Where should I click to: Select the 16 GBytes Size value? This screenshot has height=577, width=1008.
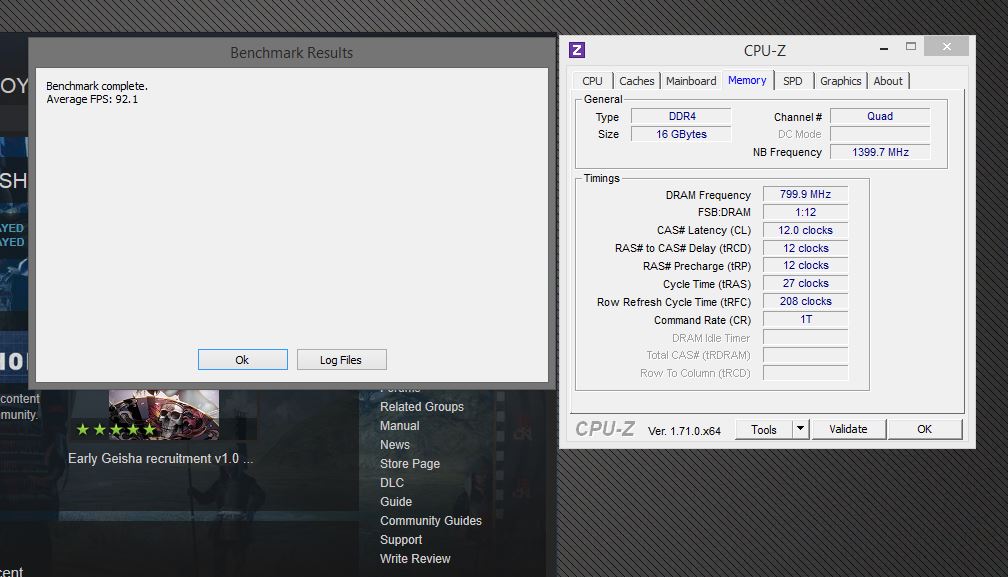[x=681, y=134]
